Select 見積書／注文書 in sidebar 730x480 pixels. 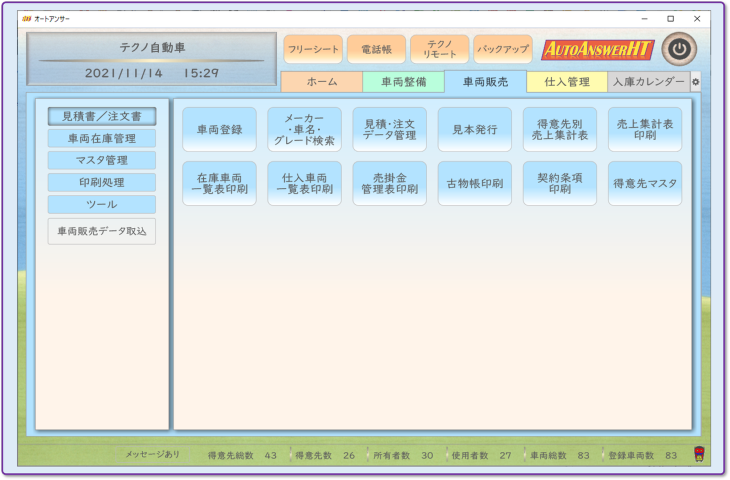coord(101,116)
